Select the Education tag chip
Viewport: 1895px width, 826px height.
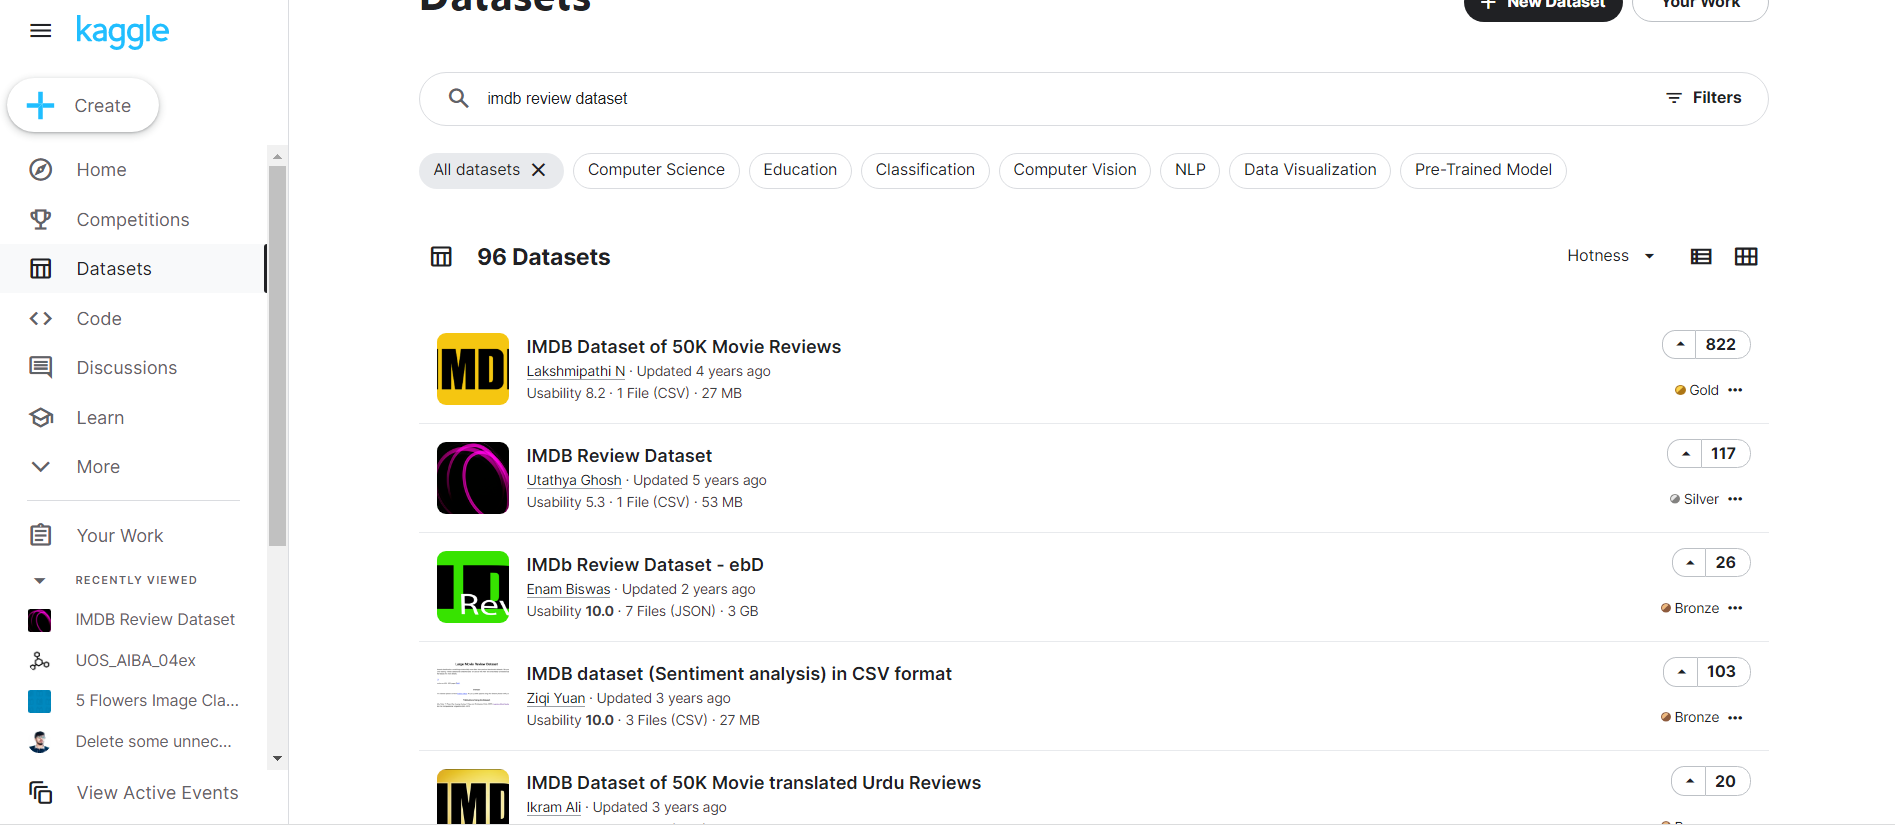(x=800, y=170)
